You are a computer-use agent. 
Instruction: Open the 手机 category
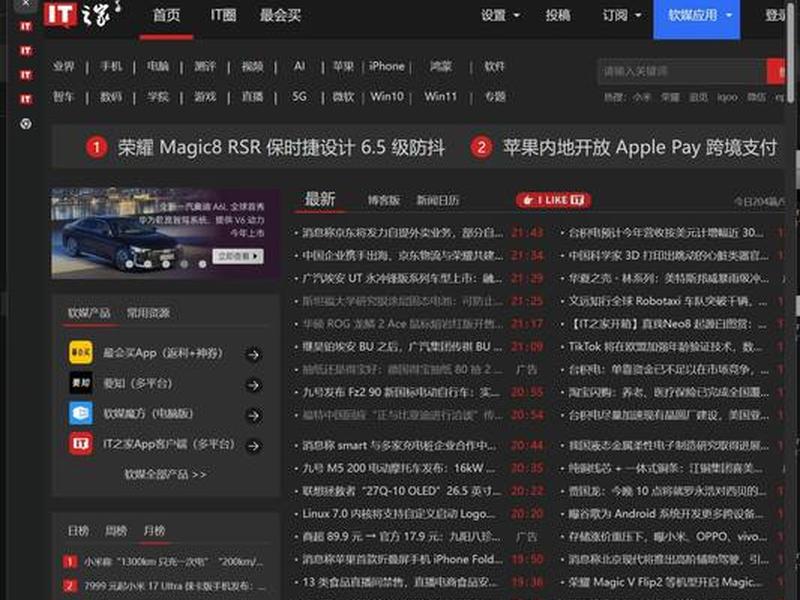(x=111, y=66)
